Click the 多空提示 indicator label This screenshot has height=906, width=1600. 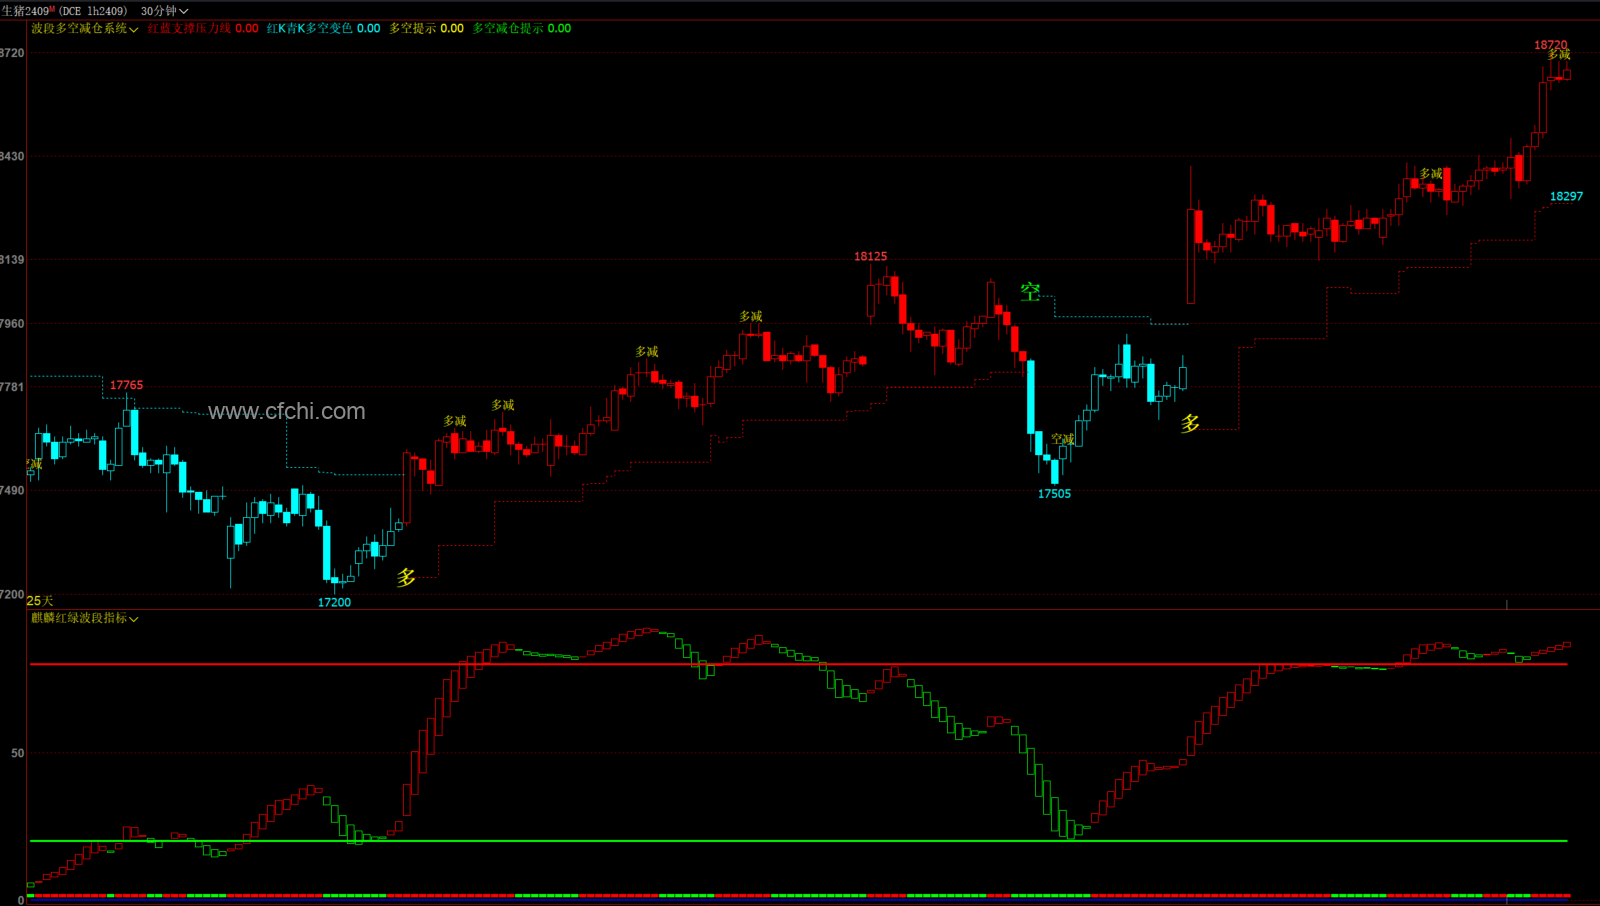click(x=412, y=28)
